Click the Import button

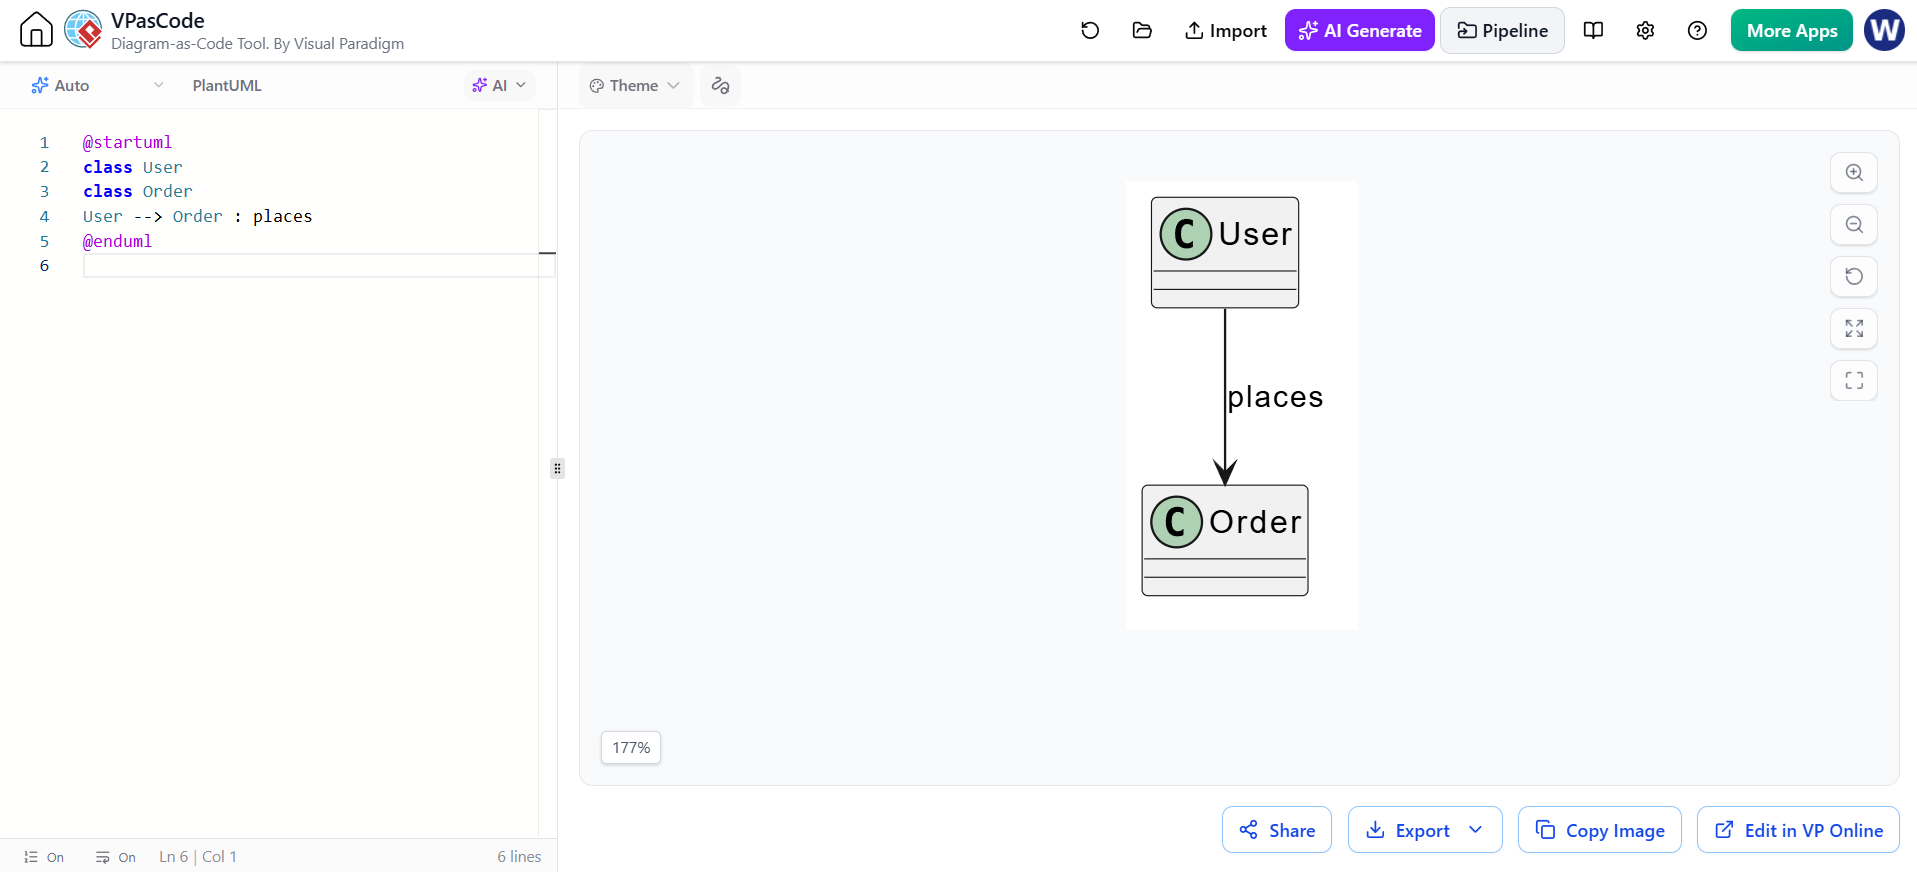coord(1225,30)
